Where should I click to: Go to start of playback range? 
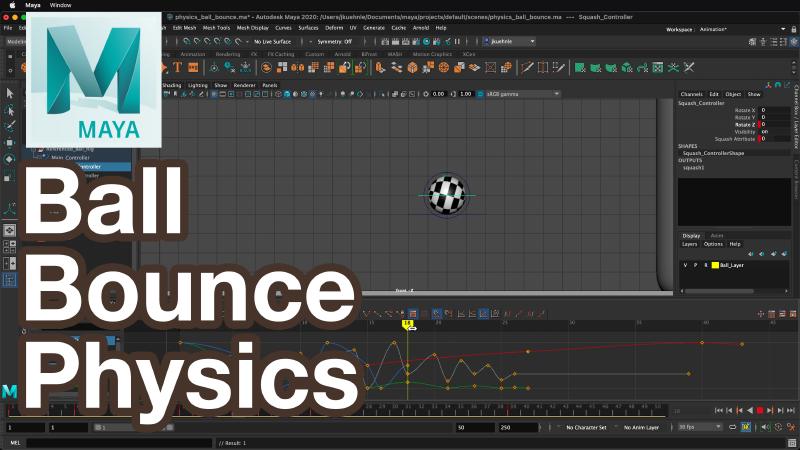coord(719,410)
